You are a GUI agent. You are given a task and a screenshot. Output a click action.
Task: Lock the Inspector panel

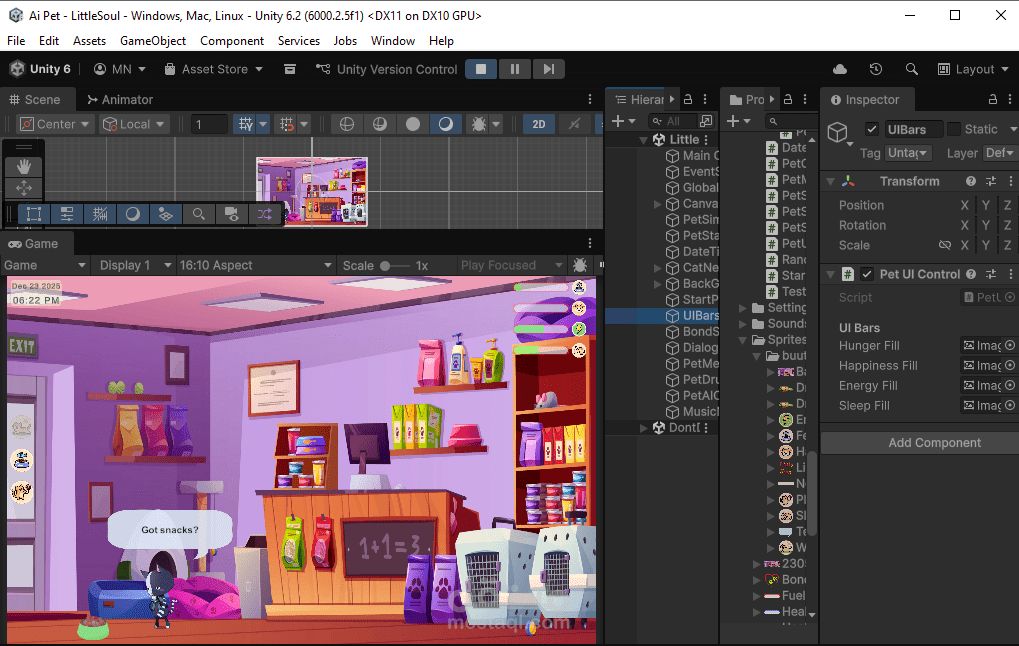tap(992, 100)
